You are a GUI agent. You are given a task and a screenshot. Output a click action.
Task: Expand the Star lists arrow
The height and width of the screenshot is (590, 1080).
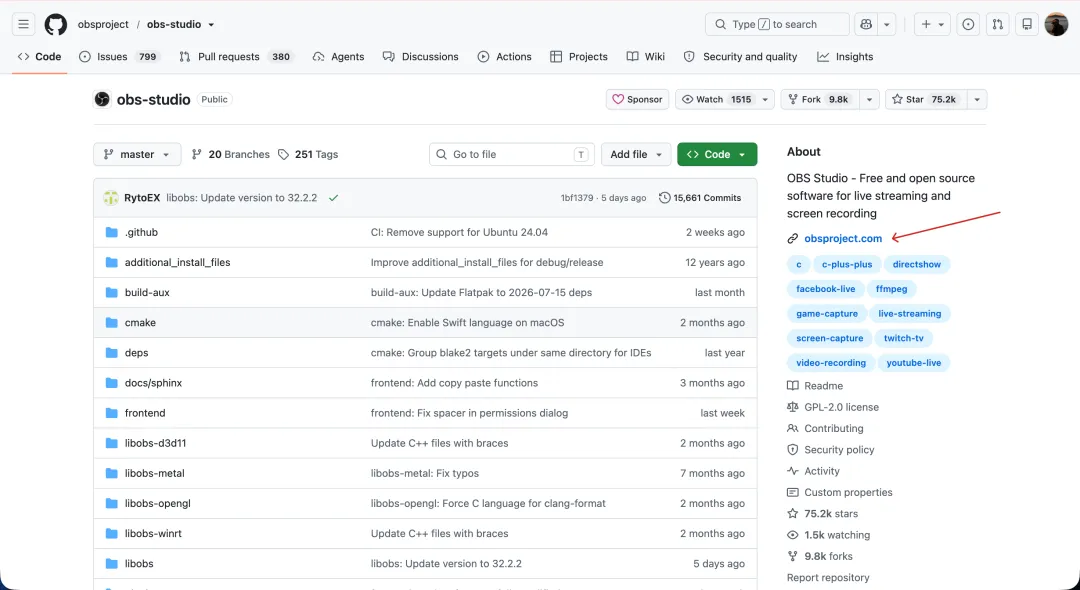point(977,99)
